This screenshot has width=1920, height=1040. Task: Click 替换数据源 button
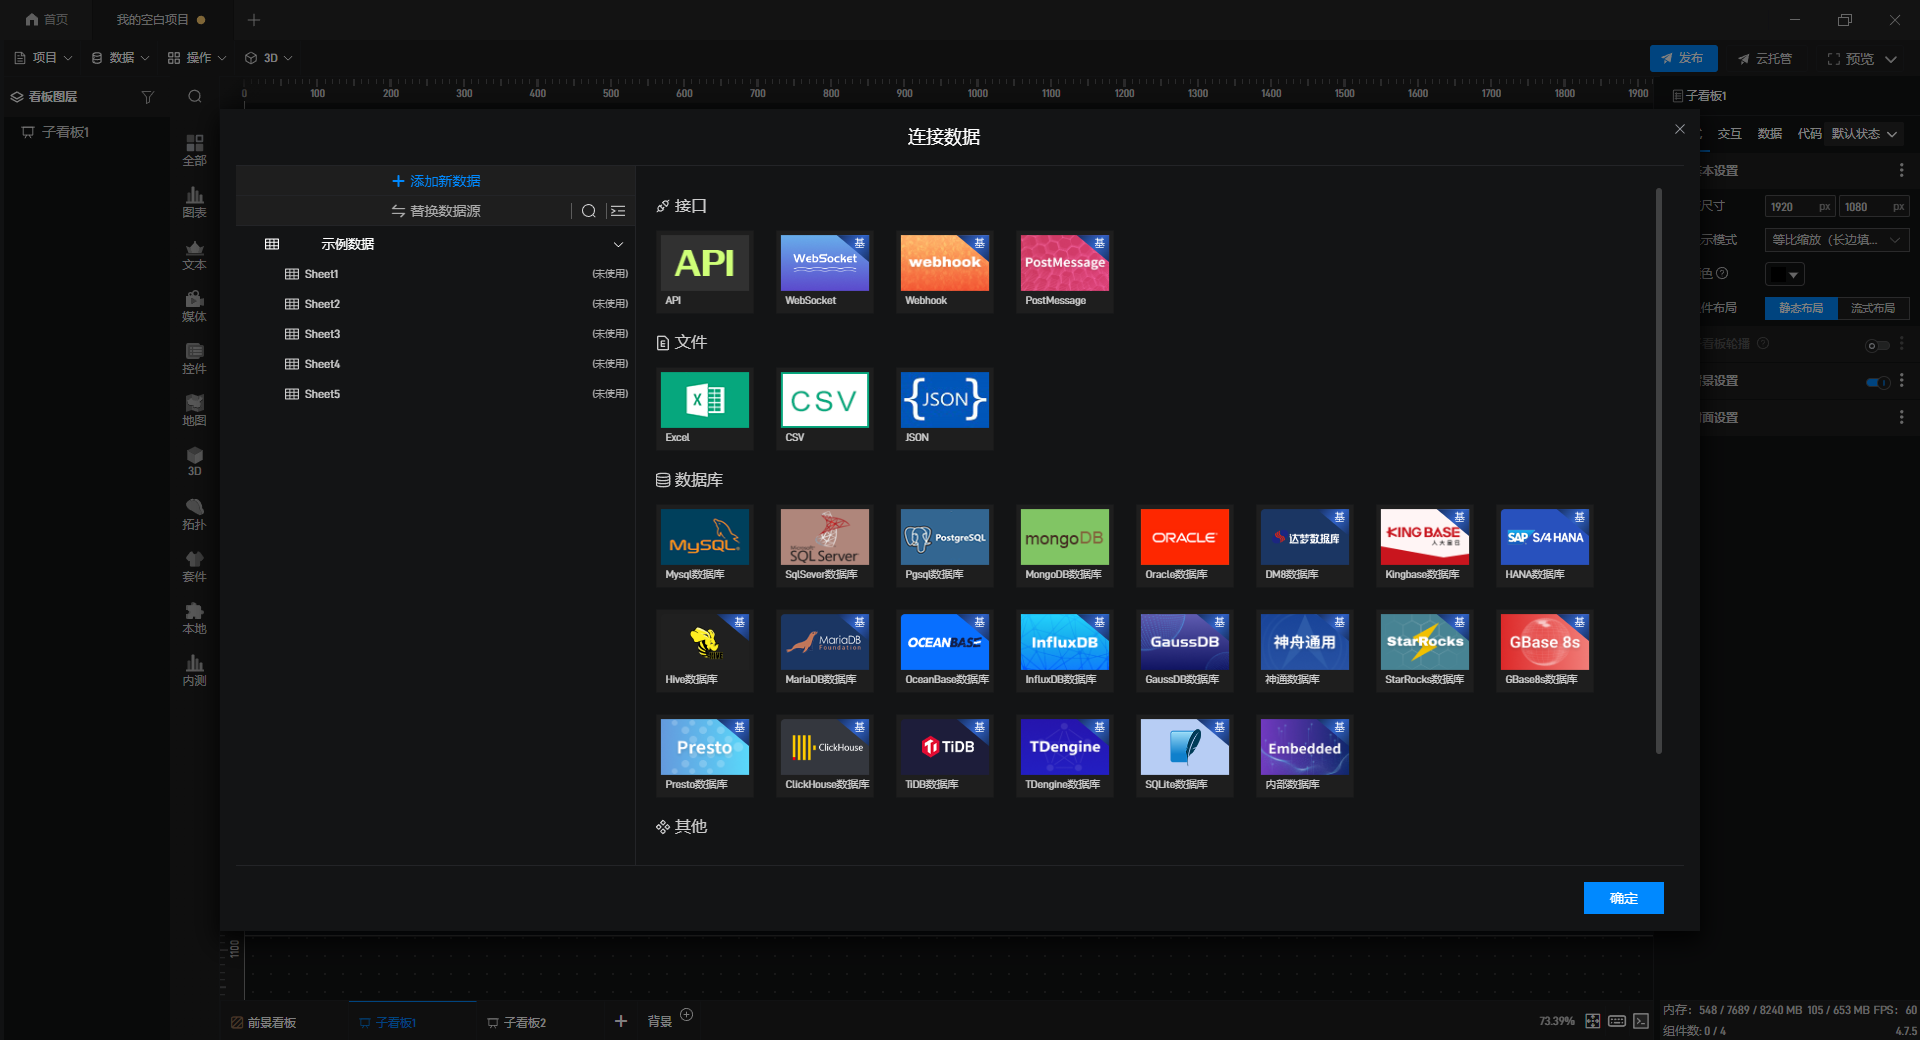[436, 211]
